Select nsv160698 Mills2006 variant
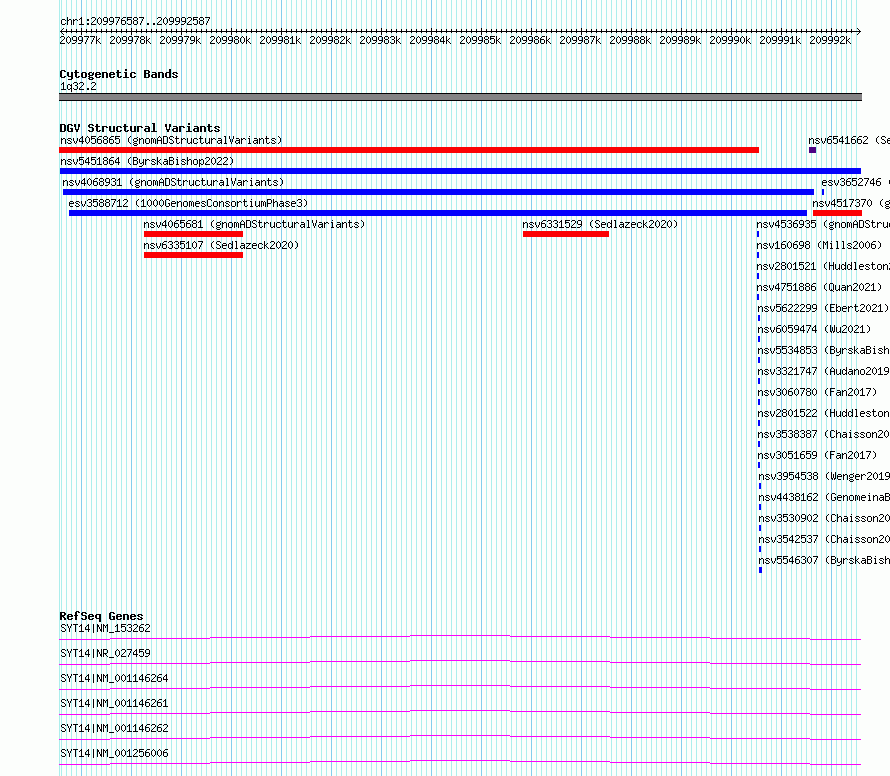Viewport: 890px width, 776px height. coord(819,245)
